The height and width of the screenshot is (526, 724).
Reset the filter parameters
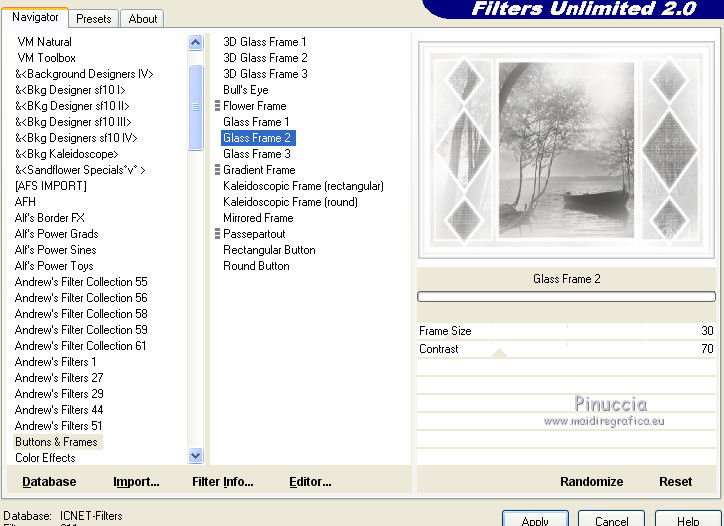tap(675, 482)
